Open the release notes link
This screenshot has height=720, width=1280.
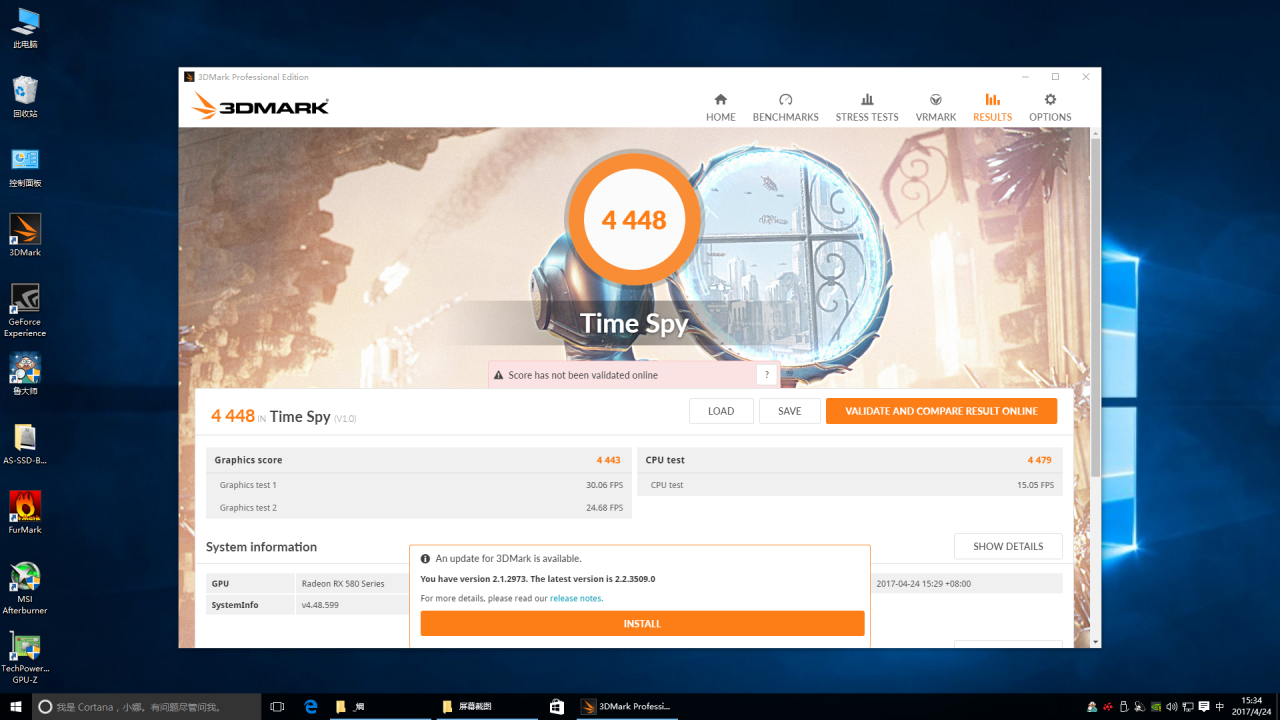[x=576, y=598]
